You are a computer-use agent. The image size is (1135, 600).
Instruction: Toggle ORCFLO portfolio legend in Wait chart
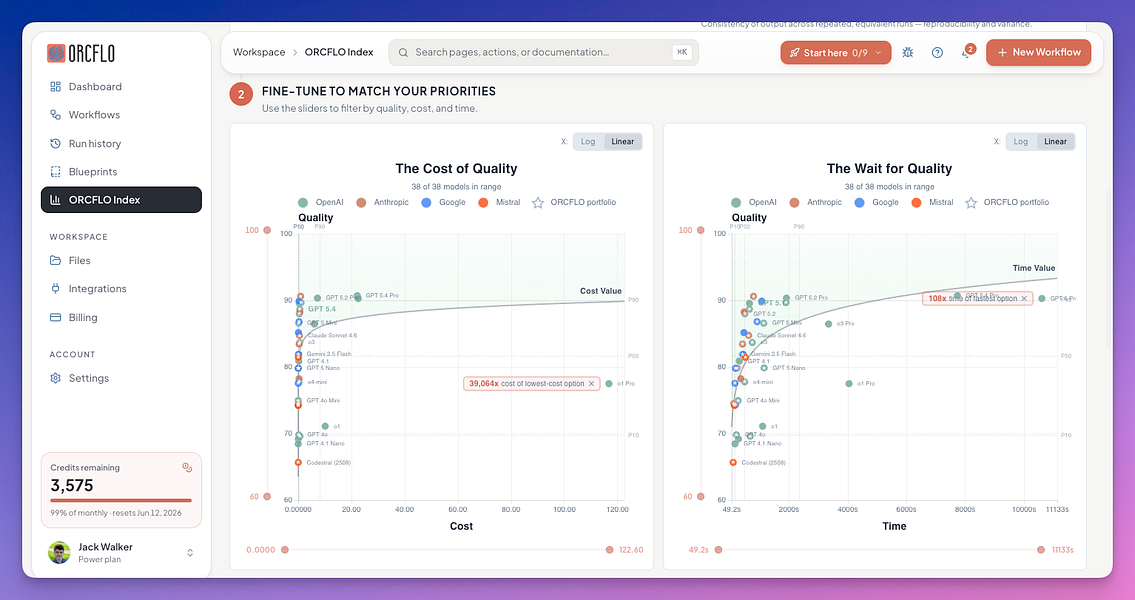[1007, 203]
